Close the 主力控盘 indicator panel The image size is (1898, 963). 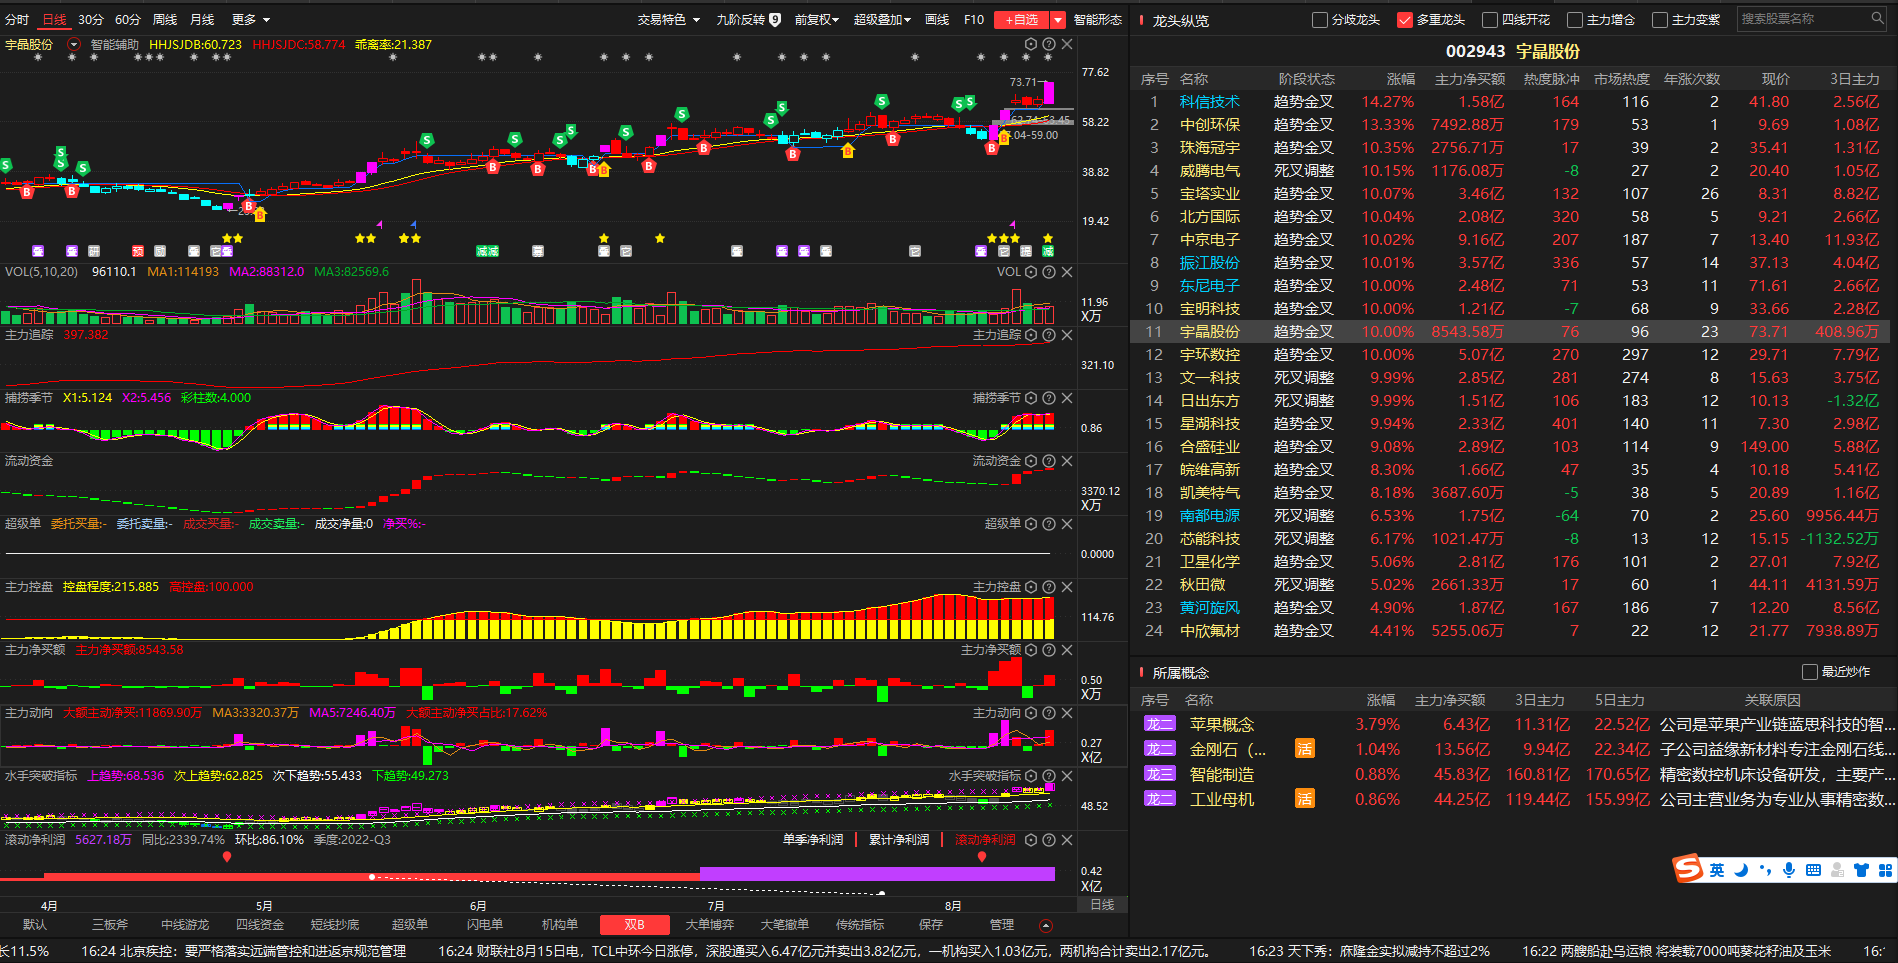pyautogui.click(x=1067, y=587)
